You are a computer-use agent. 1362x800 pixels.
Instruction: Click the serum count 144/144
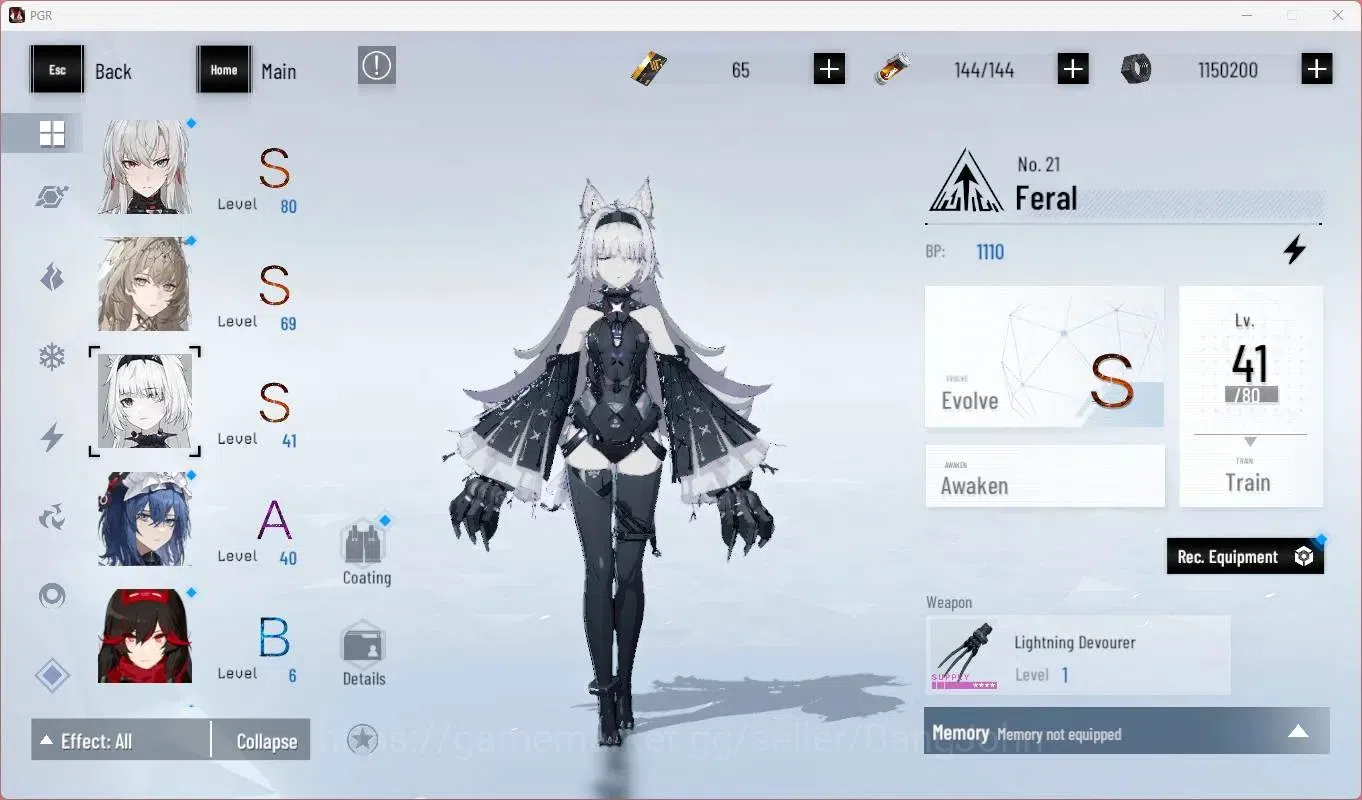[984, 70]
